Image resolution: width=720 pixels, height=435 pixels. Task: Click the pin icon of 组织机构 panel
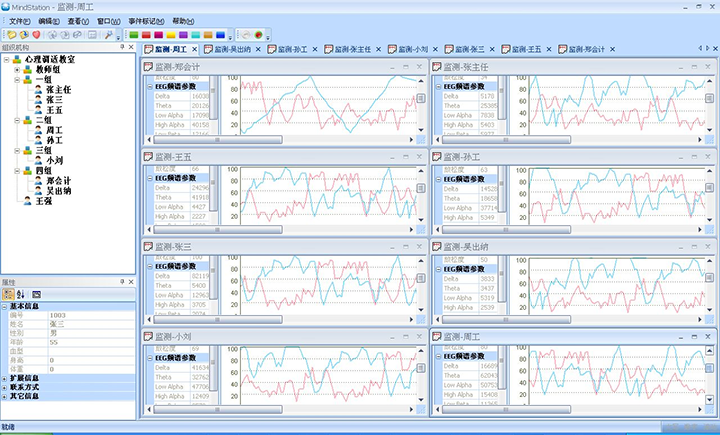(x=121, y=48)
